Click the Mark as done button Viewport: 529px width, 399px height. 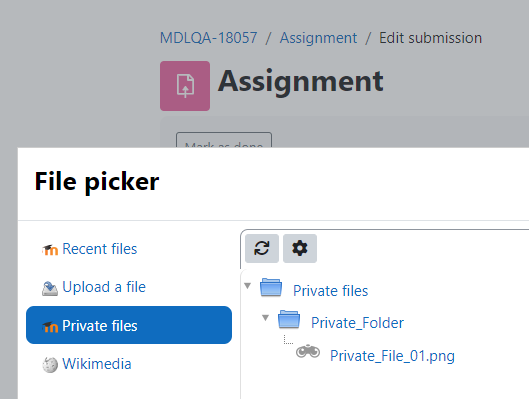click(x=224, y=140)
